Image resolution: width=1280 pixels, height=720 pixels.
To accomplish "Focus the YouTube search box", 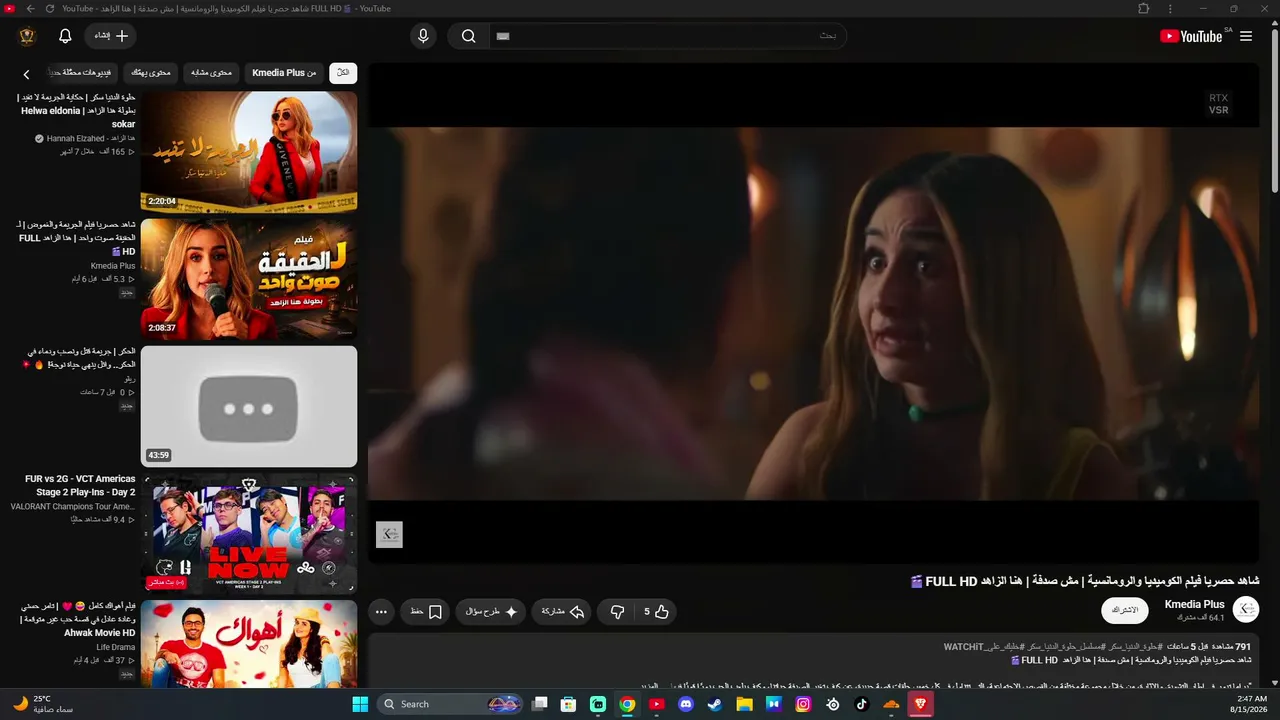I will tap(668, 36).
